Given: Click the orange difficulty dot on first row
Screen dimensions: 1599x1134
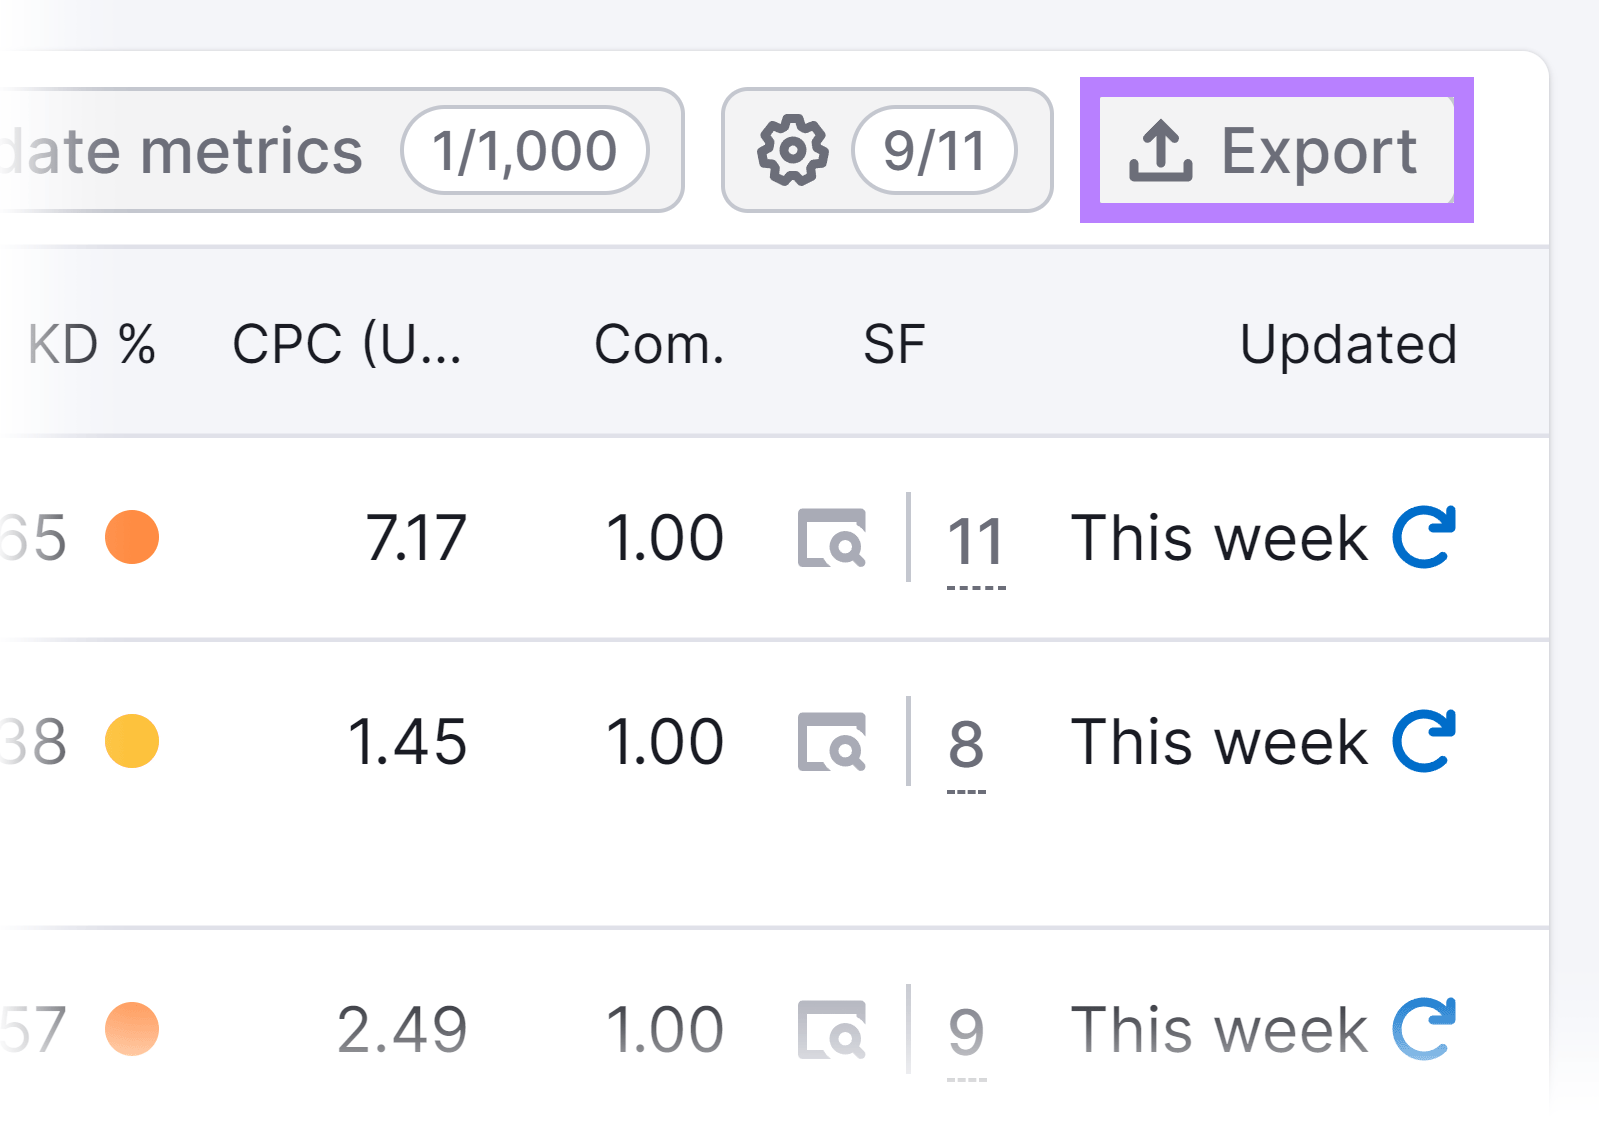Looking at the screenshot, I should coord(131,537).
